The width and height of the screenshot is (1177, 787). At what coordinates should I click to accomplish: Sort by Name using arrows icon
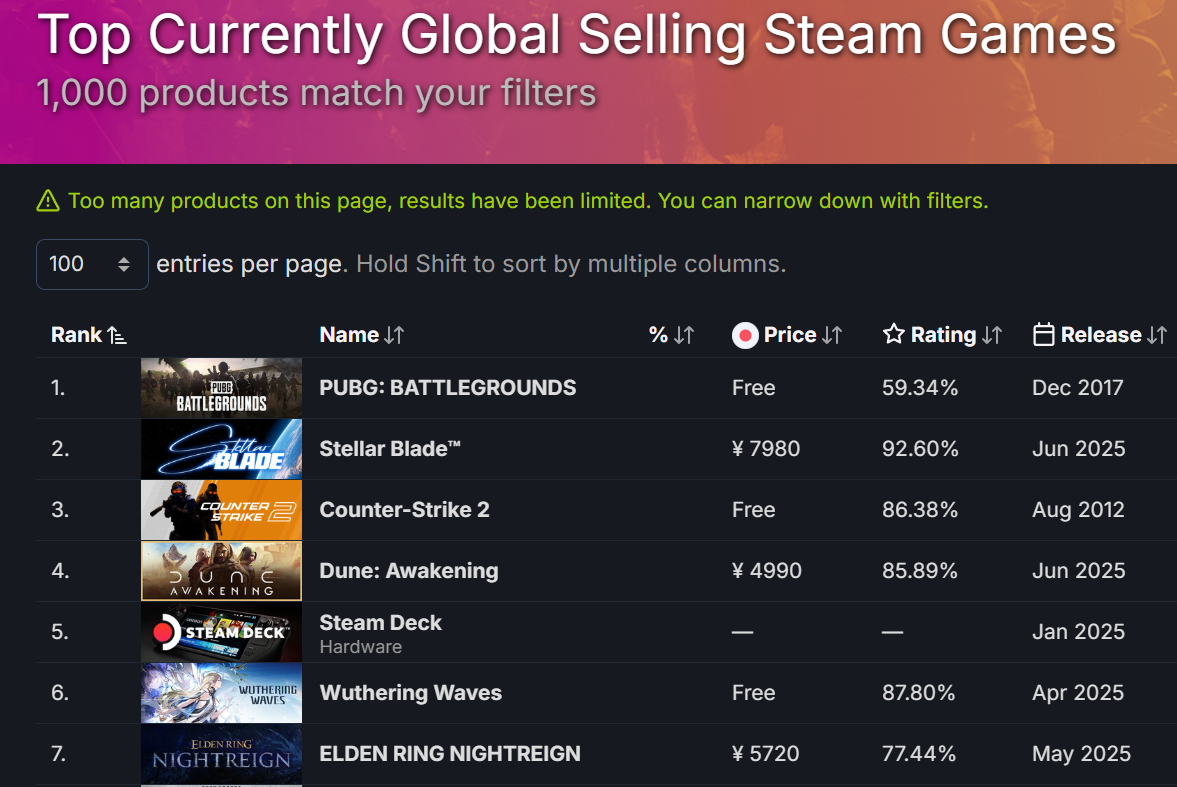point(394,335)
